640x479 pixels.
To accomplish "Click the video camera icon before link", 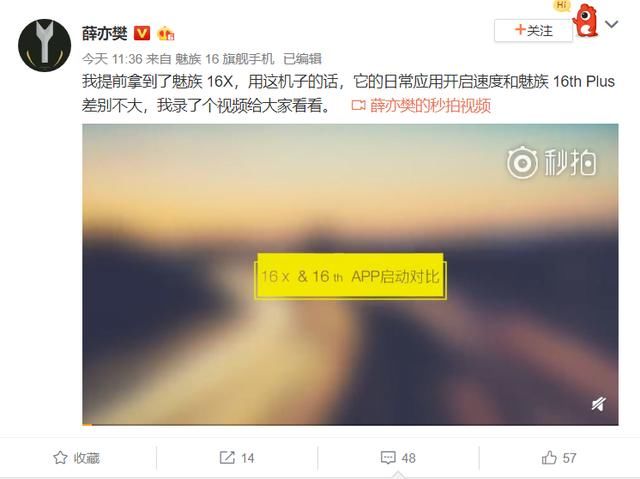I will [x=358, y=106].
